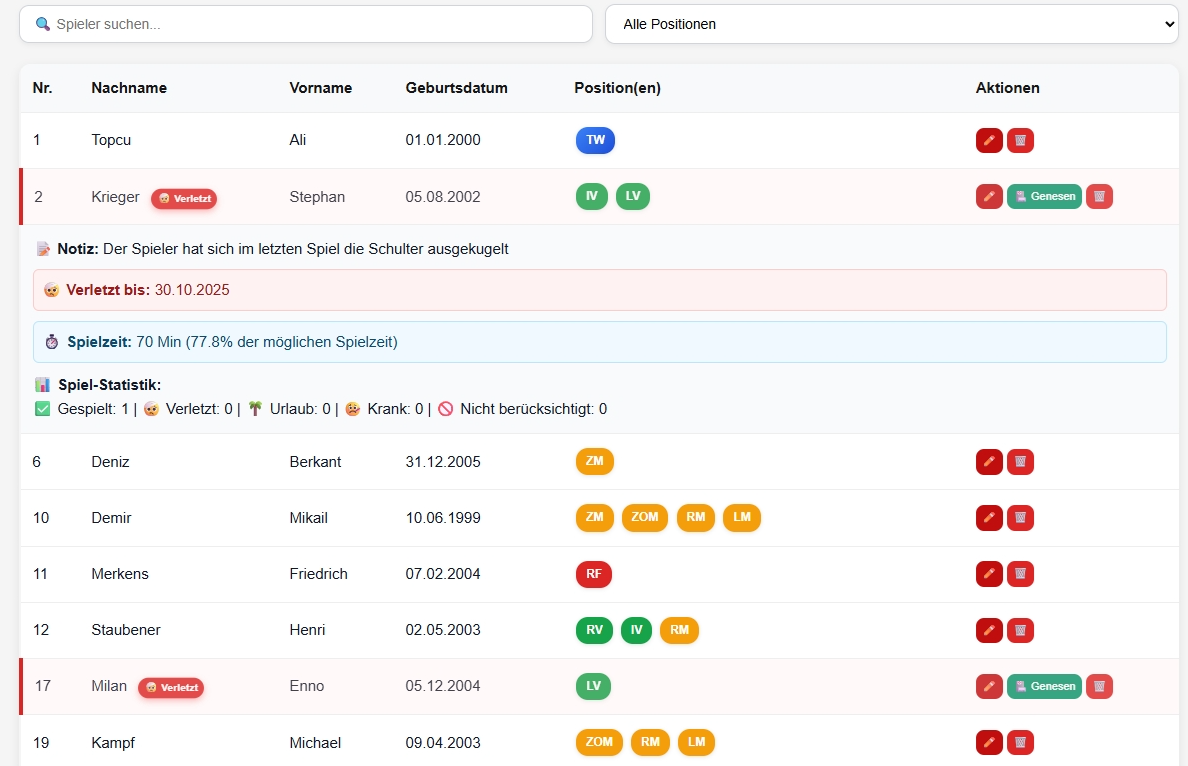Click trash icon in Krieger's row

click(x=1099, y=196)
